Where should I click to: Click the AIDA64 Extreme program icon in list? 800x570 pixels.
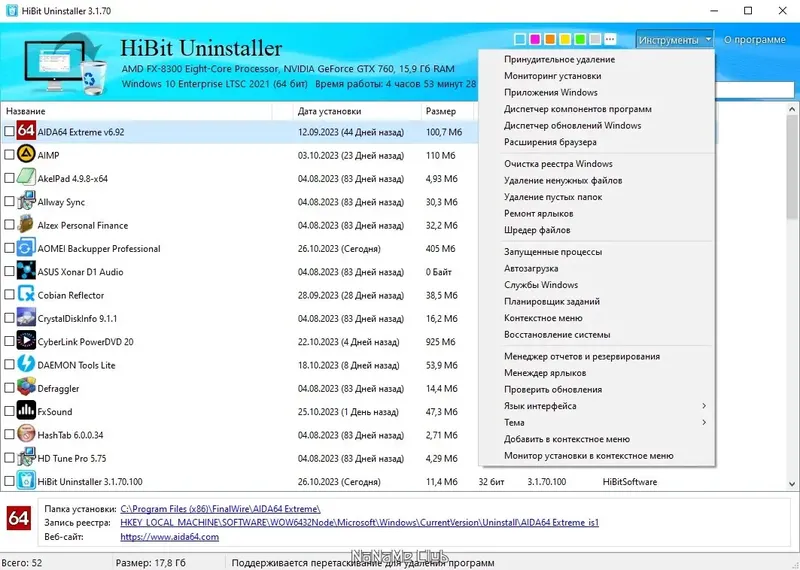[x=26, y=131]
